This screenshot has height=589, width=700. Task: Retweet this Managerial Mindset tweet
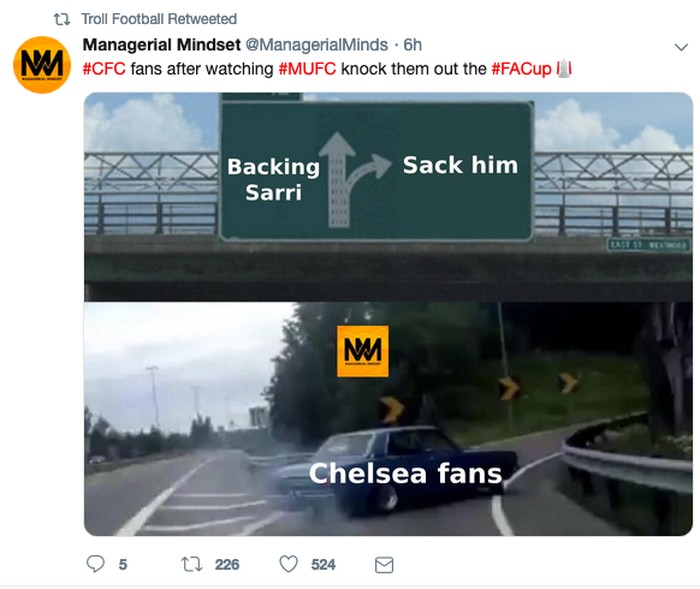pos(189,564)
